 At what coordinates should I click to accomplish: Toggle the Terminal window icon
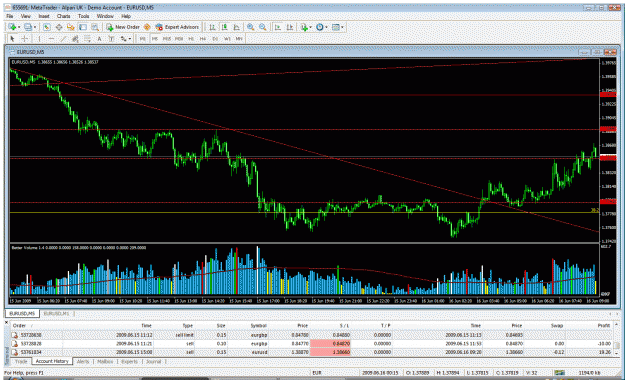pos(83,27)
